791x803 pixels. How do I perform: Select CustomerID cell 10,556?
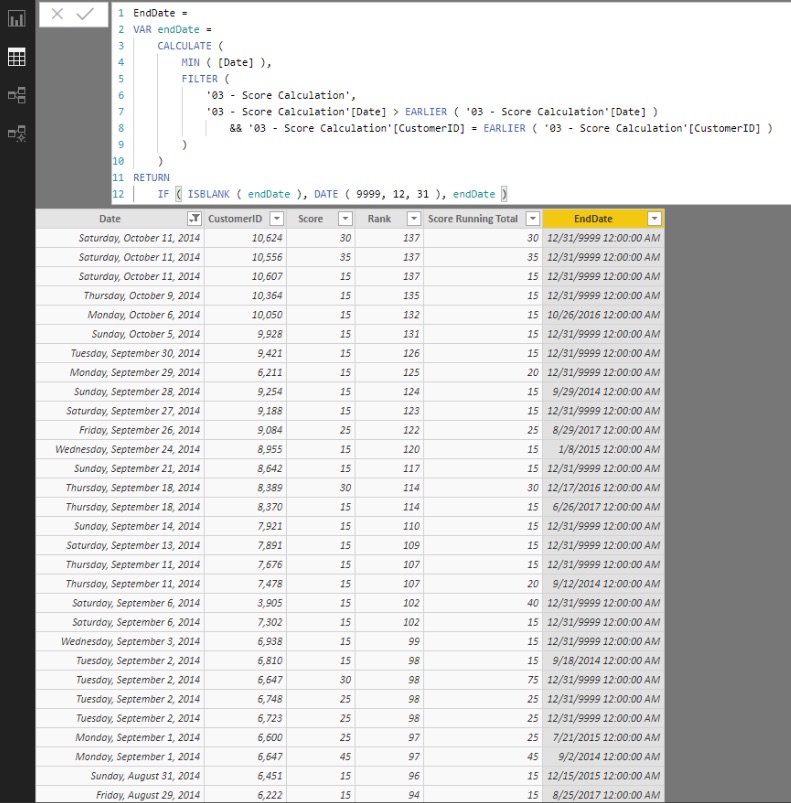(x=245, y=257)
